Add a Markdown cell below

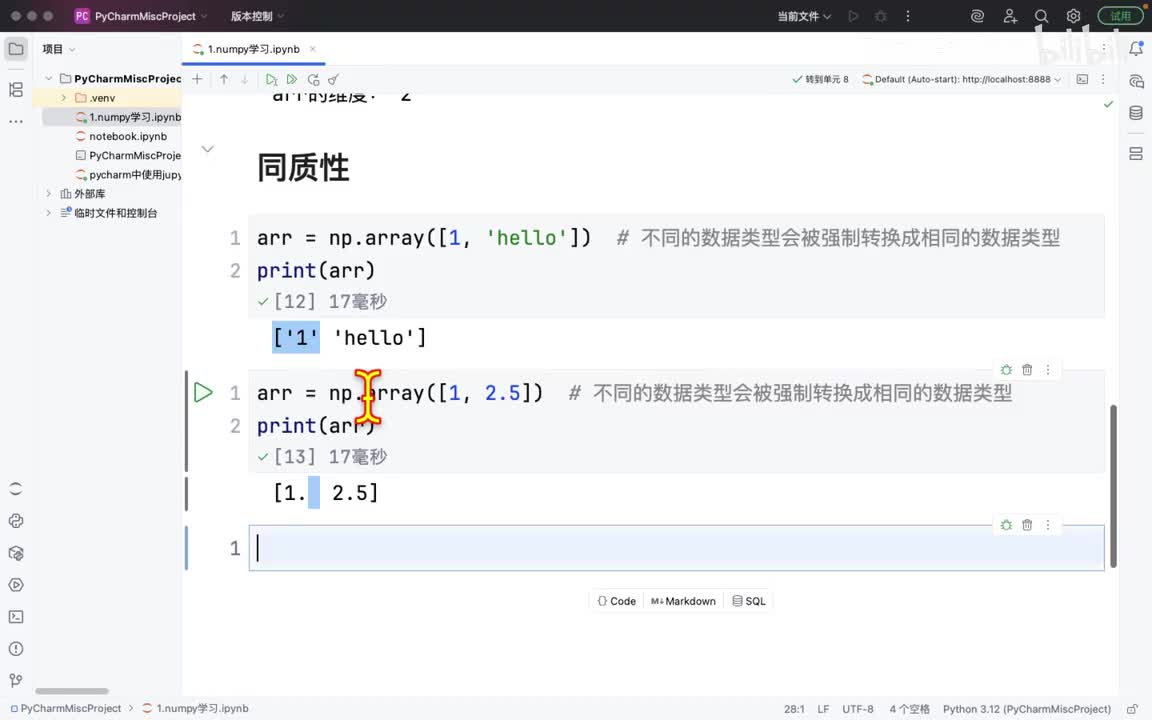[x=683, y=601]
